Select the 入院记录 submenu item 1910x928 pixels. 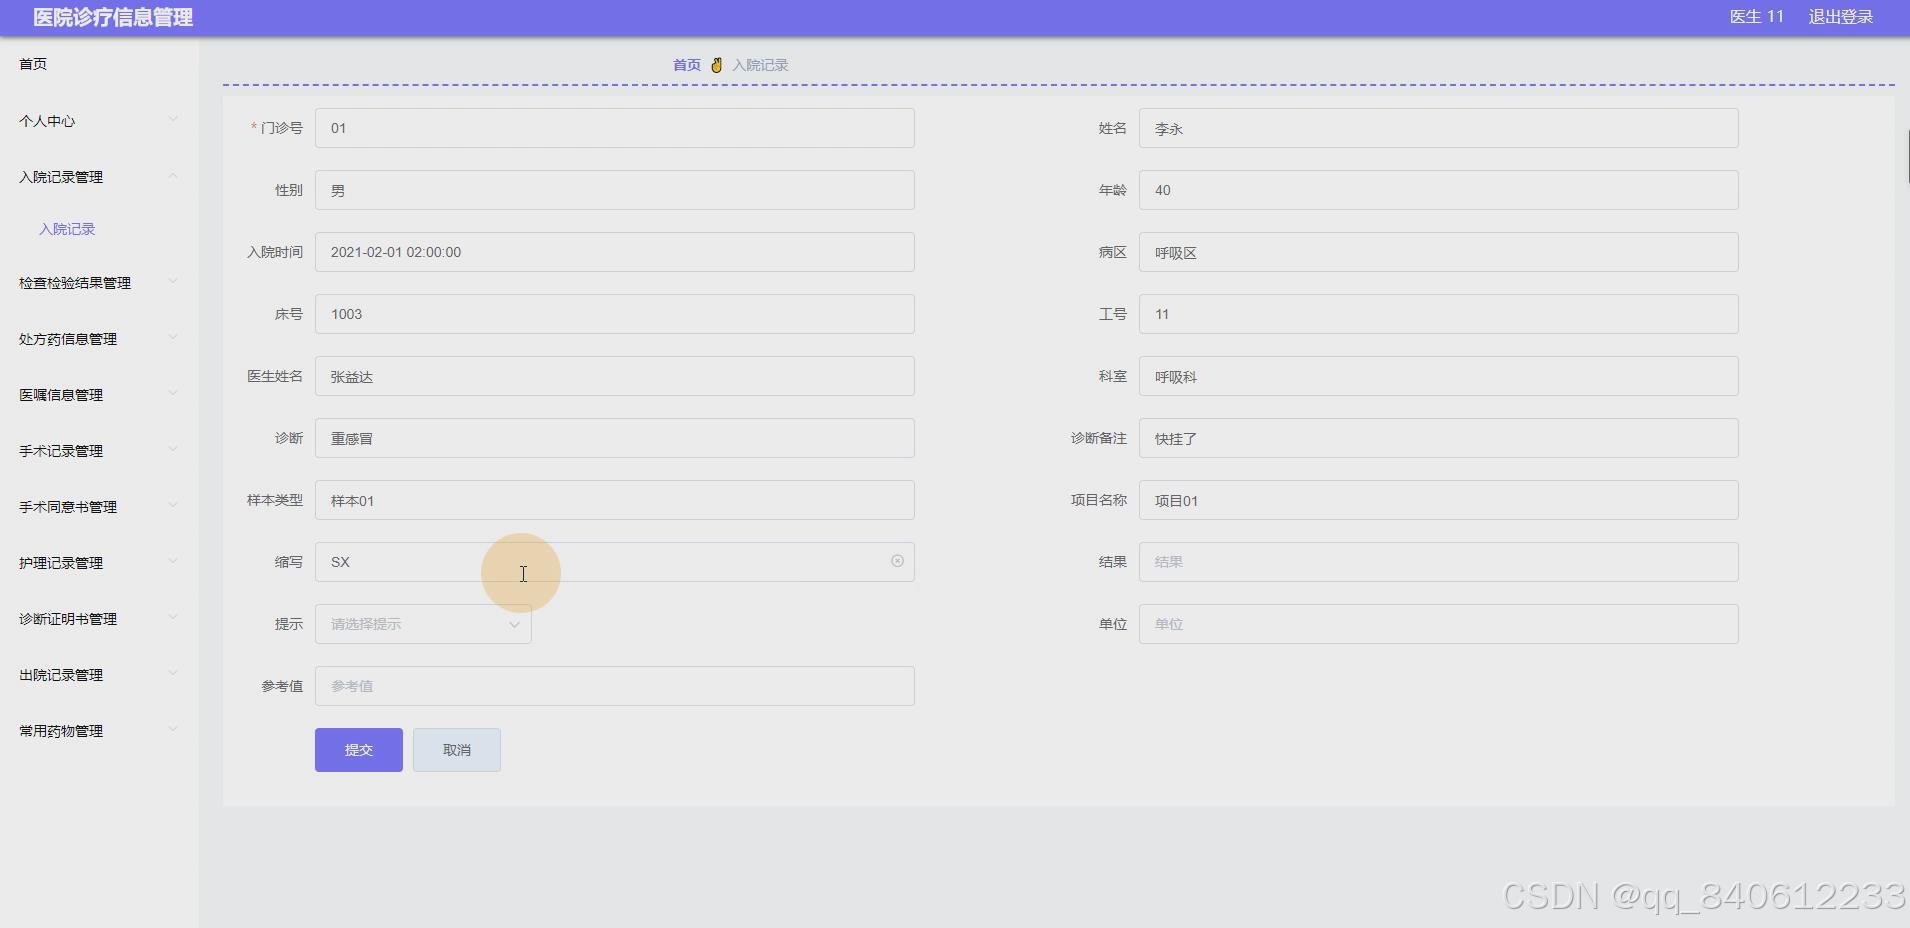coord(67,229)
